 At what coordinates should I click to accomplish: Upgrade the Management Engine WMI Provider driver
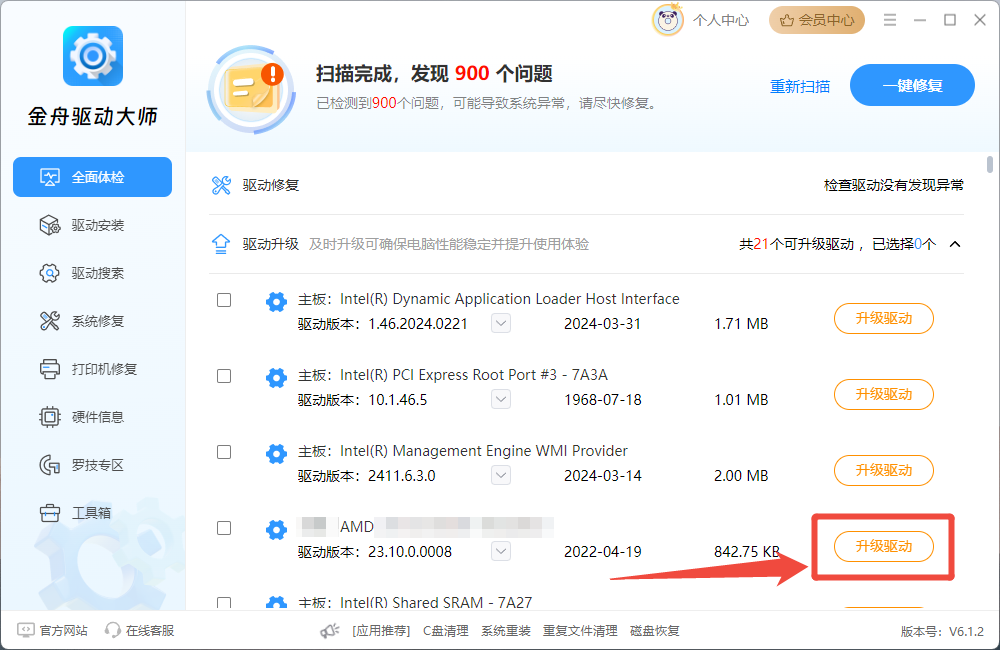(884, 470)
